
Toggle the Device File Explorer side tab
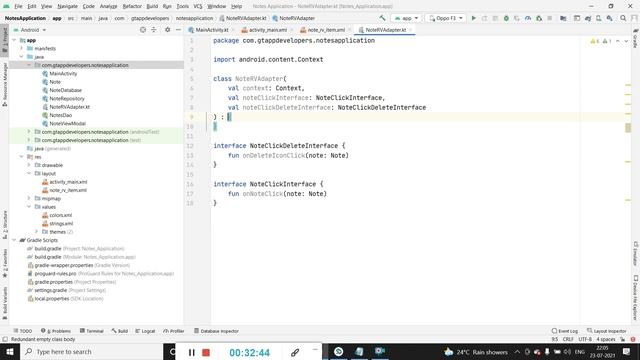pos(636,298)
